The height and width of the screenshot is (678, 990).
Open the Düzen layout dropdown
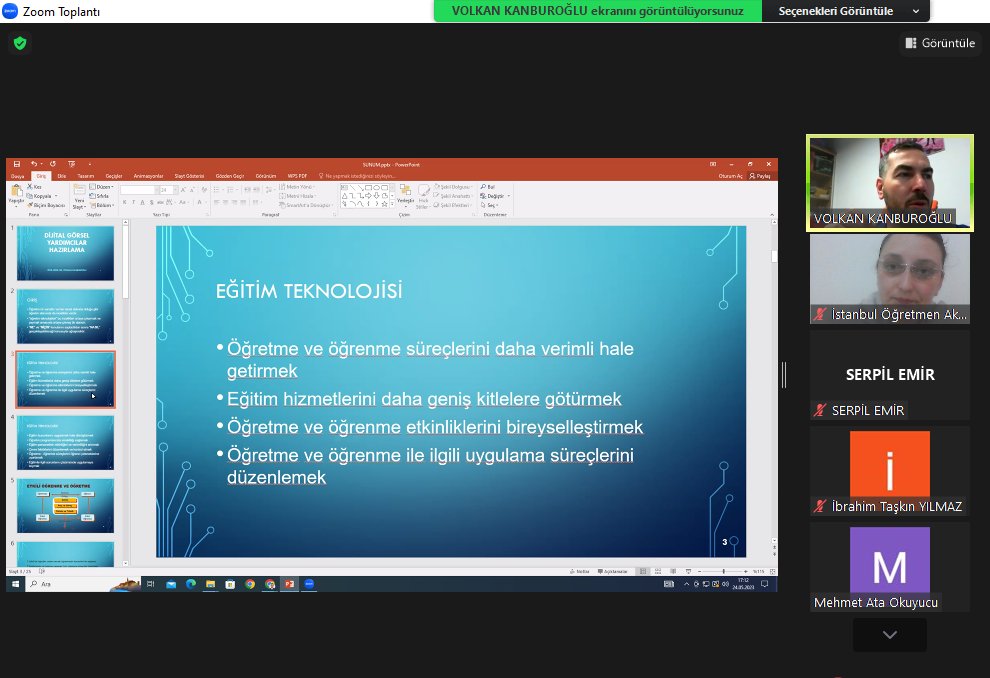point(102,187)
